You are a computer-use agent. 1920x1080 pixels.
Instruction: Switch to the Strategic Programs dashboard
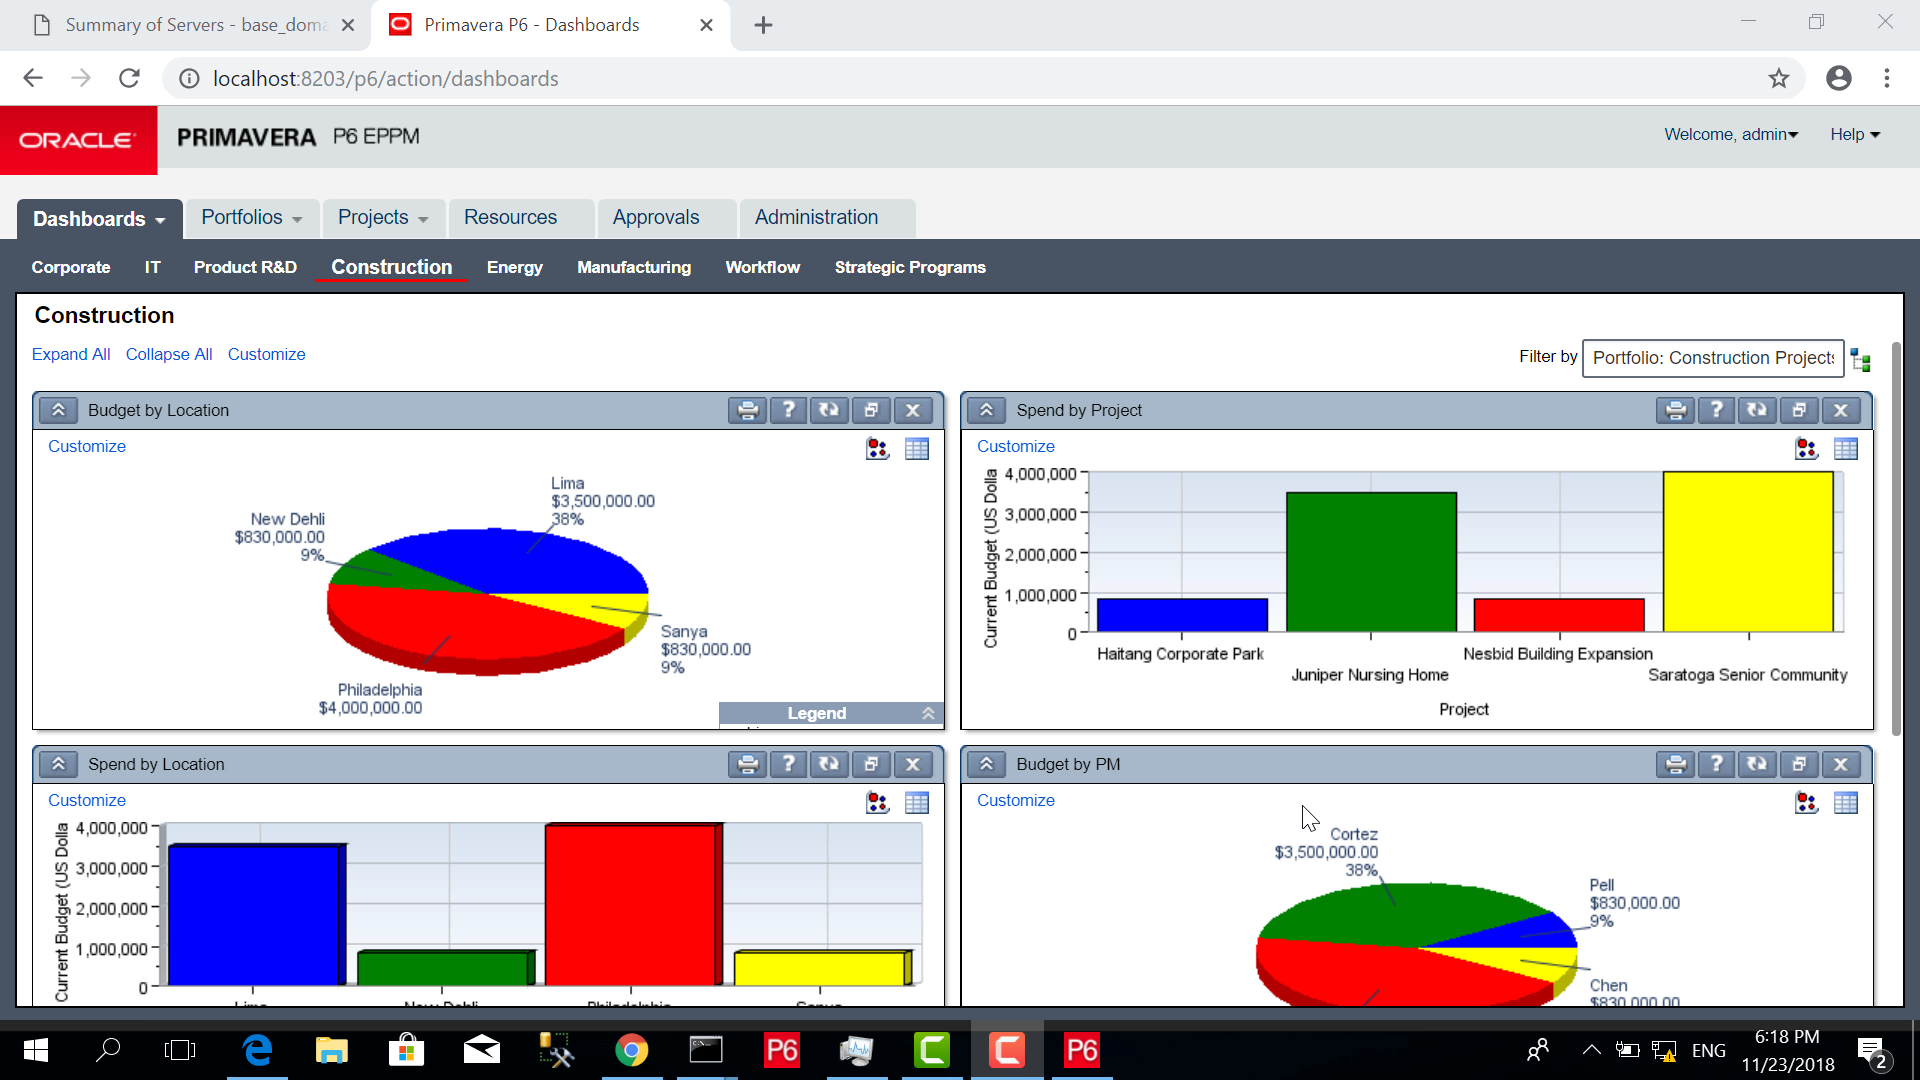[x=910, y=267]
